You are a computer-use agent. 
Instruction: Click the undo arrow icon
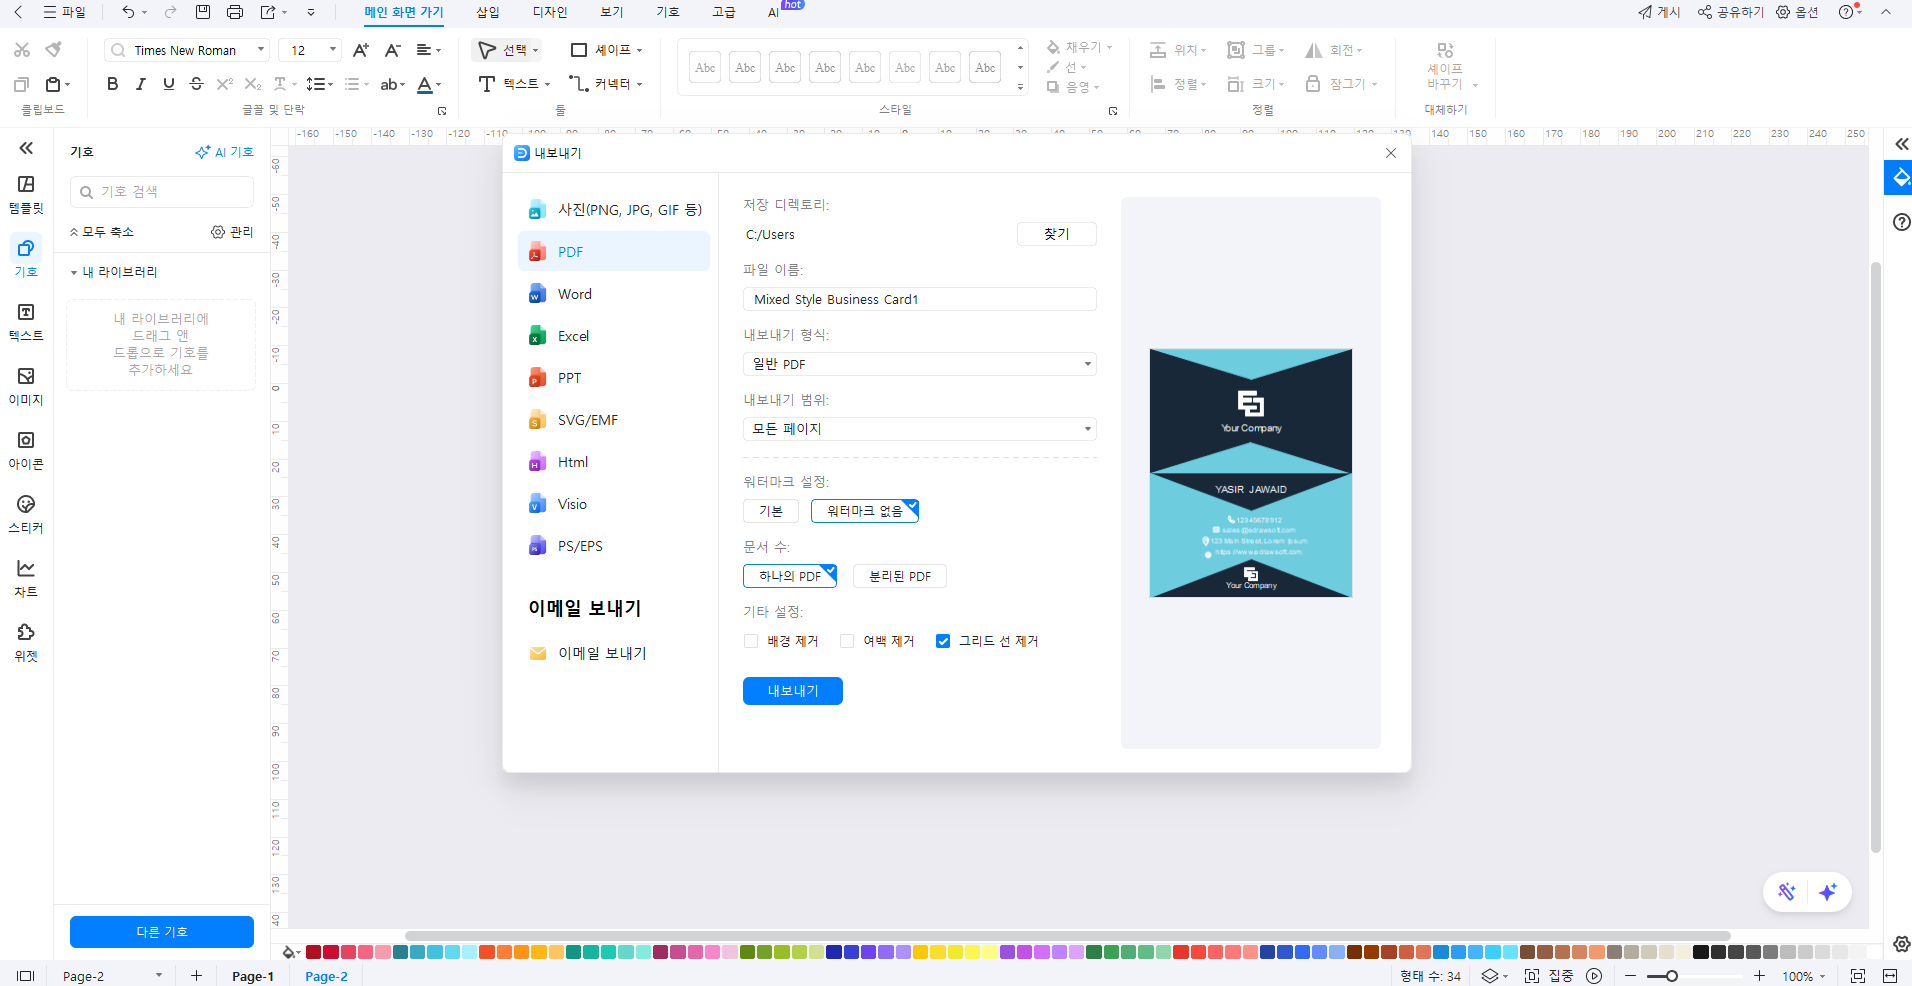tap(128, 12)
